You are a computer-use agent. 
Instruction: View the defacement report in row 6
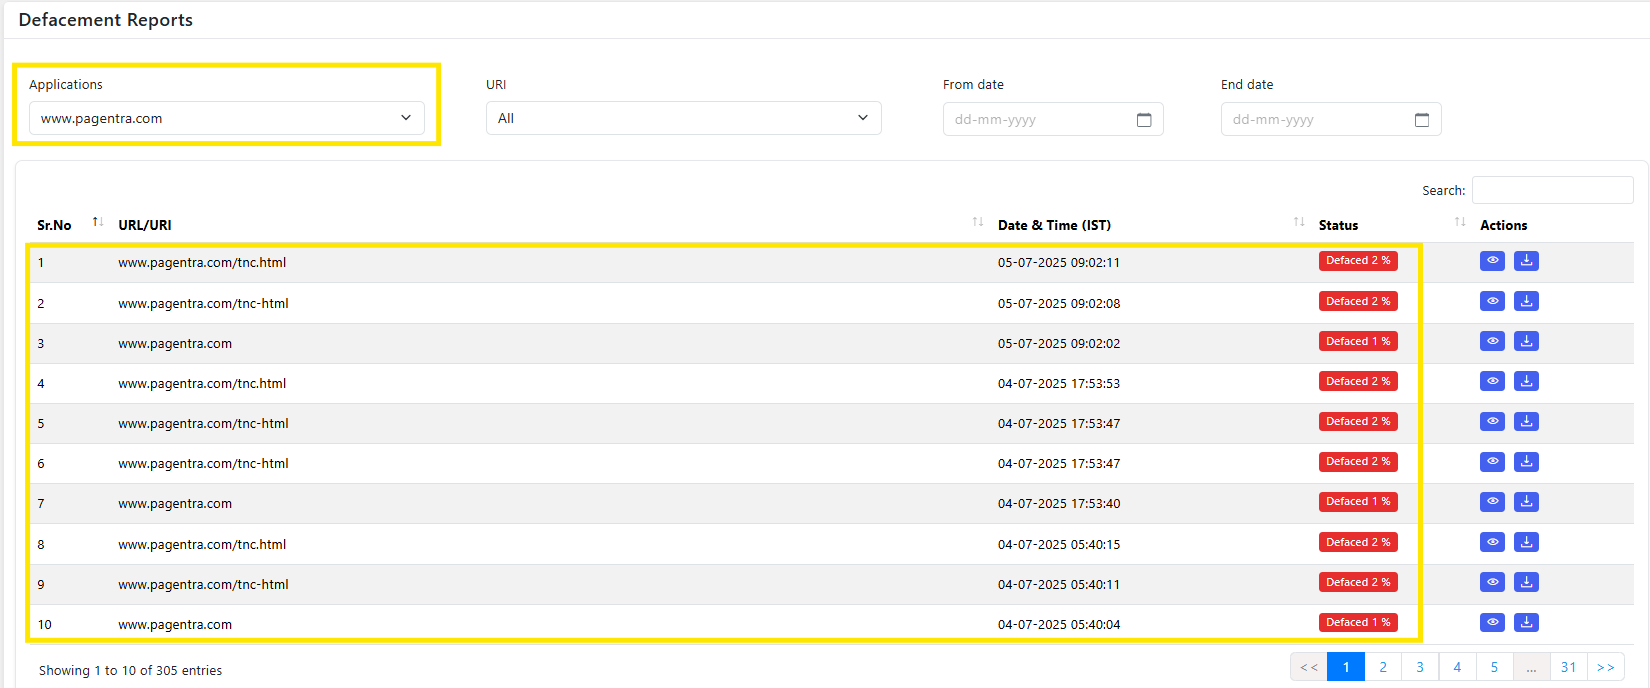coord(1492,461)
